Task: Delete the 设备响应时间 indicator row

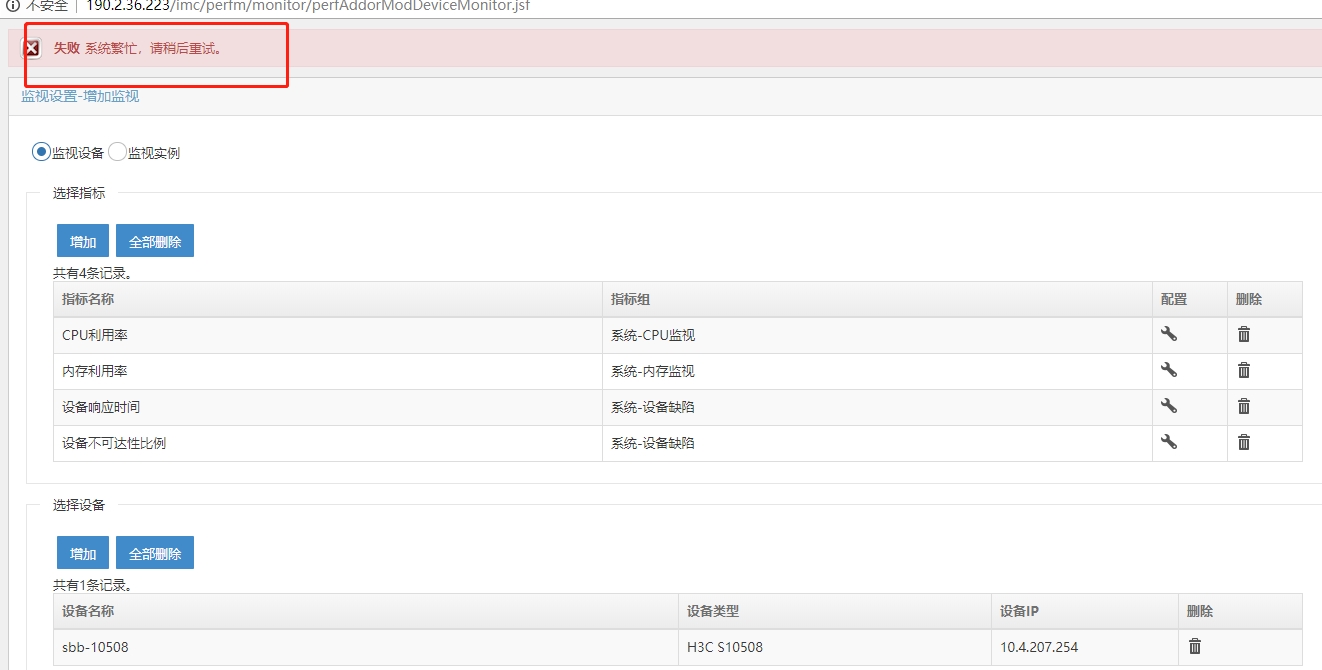Action: pyautogui.click(x=1244, y=406)
